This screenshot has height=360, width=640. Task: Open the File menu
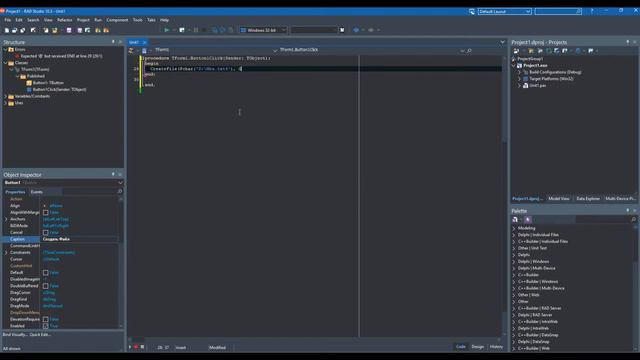pos(8,20)
